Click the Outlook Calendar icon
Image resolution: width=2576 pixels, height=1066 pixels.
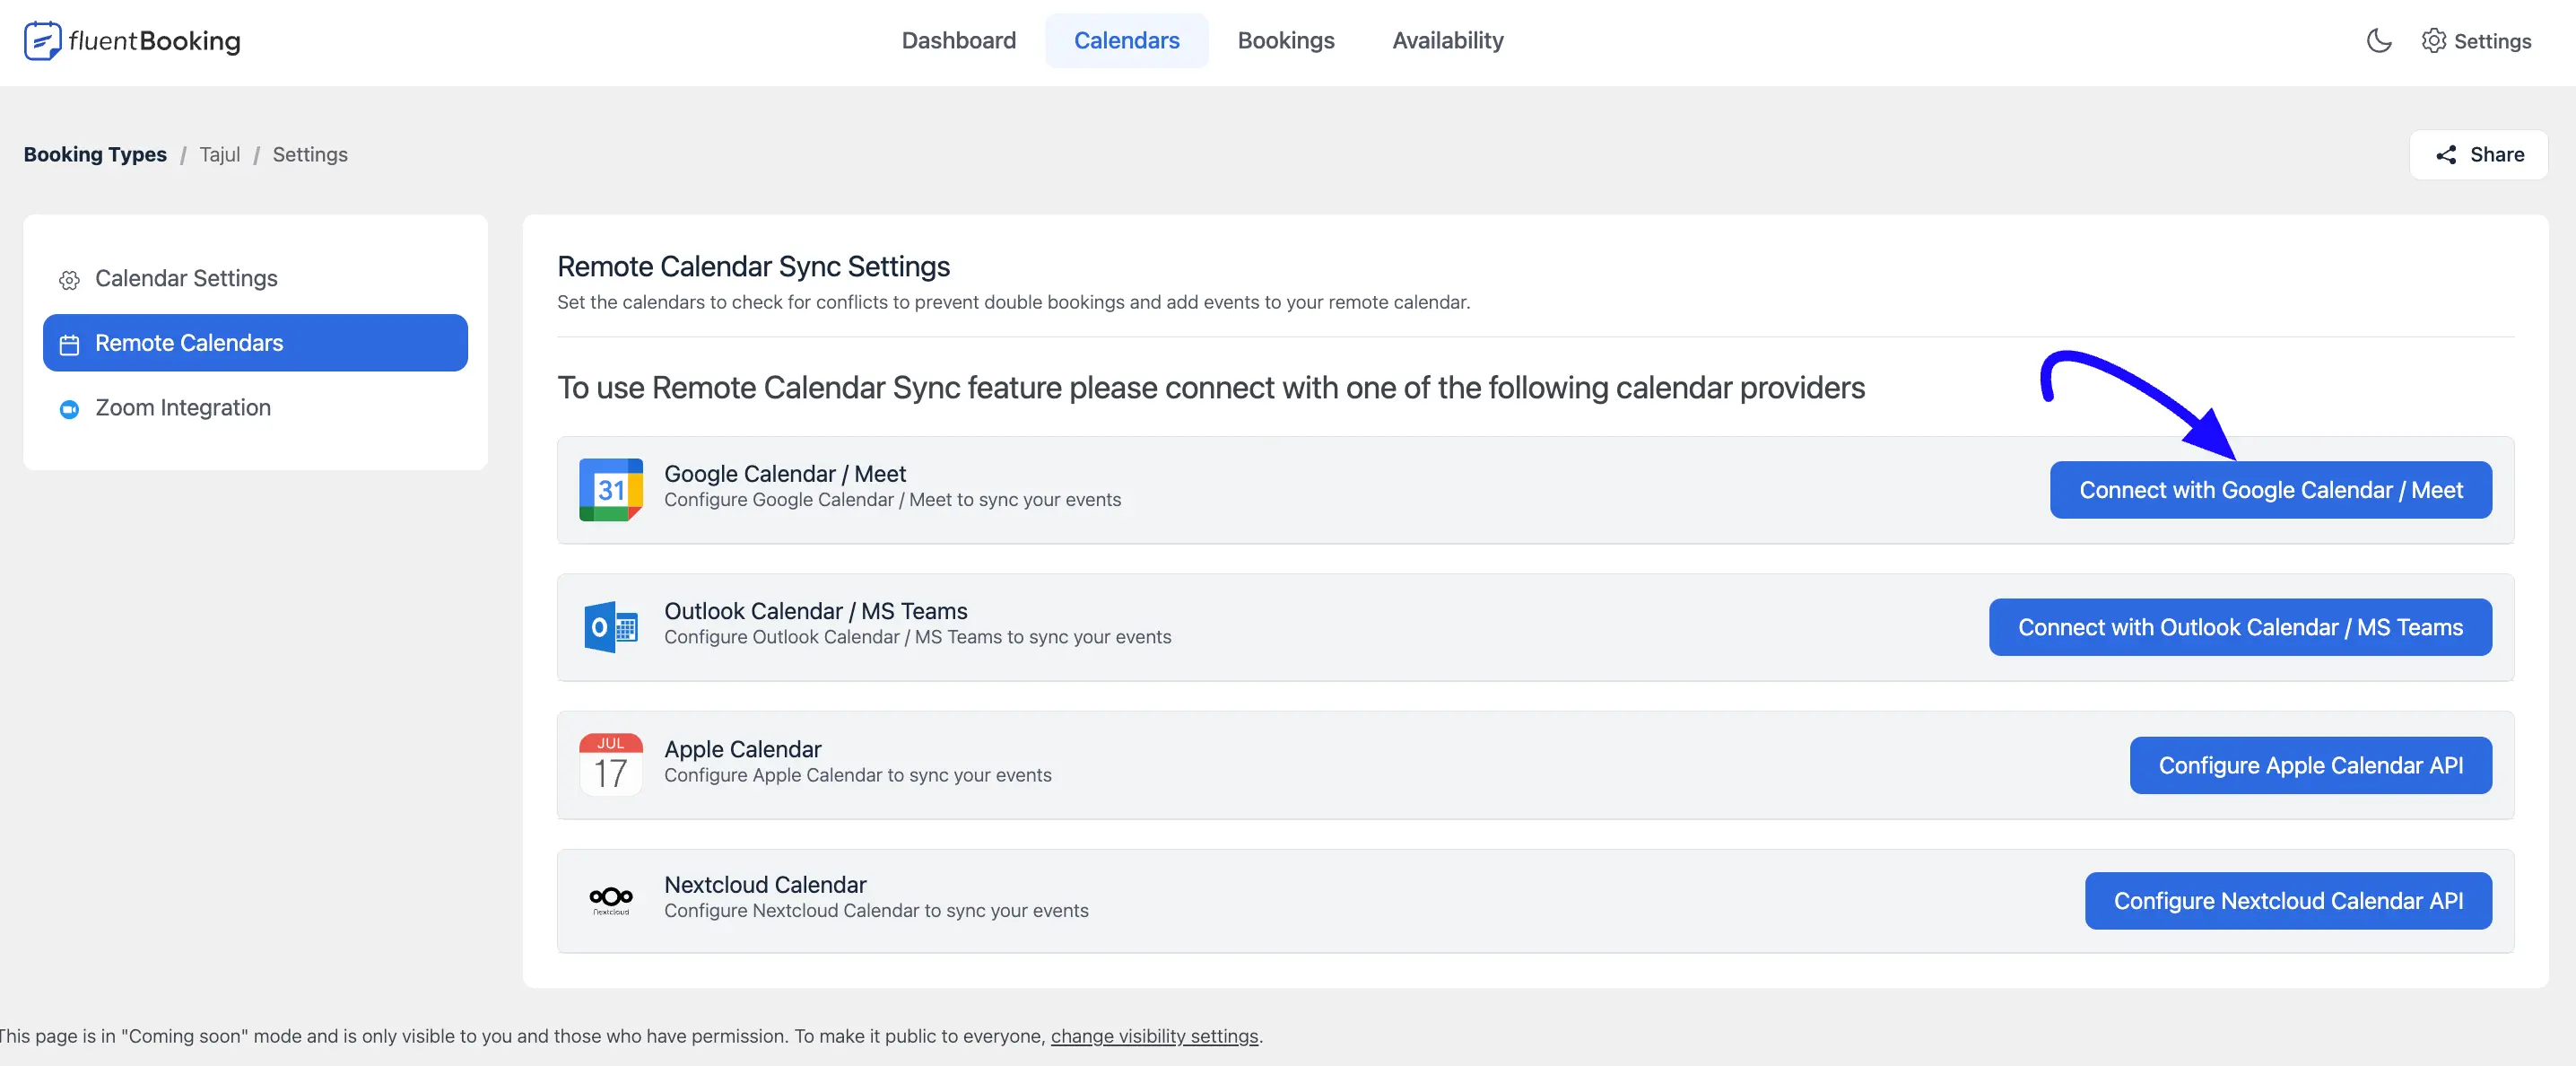[610, 627]
